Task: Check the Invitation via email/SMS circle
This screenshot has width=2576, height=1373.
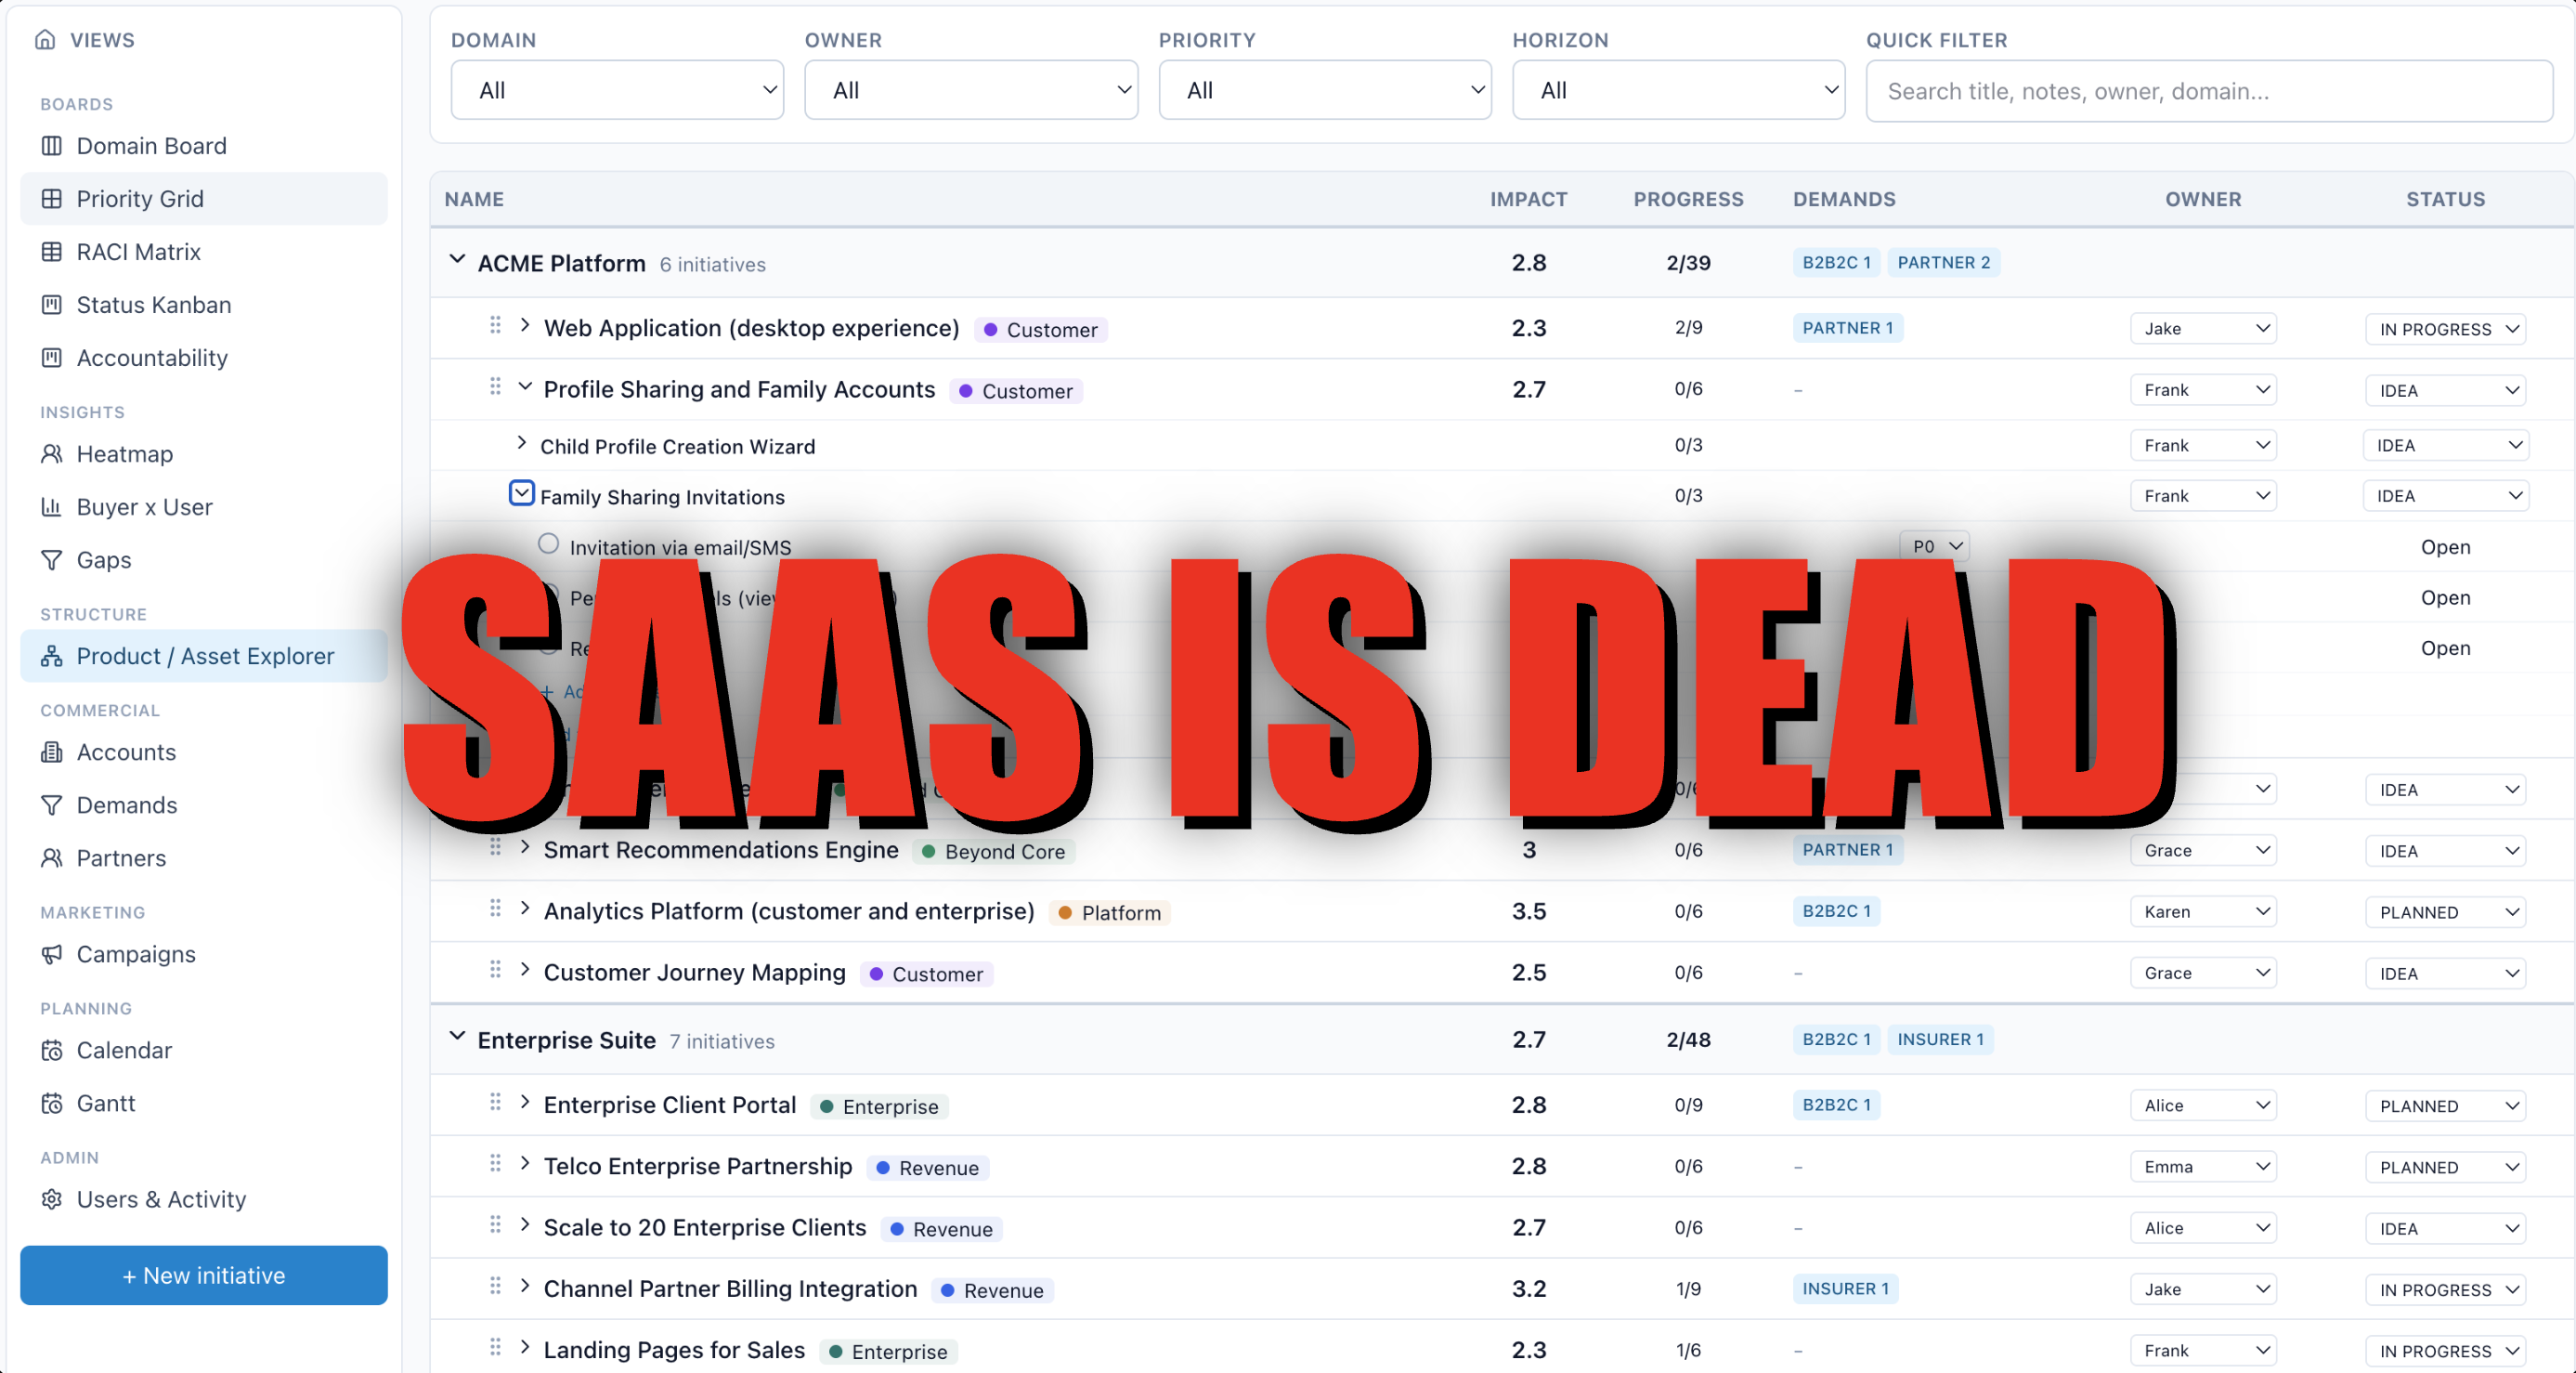Action: coord(548,544)
